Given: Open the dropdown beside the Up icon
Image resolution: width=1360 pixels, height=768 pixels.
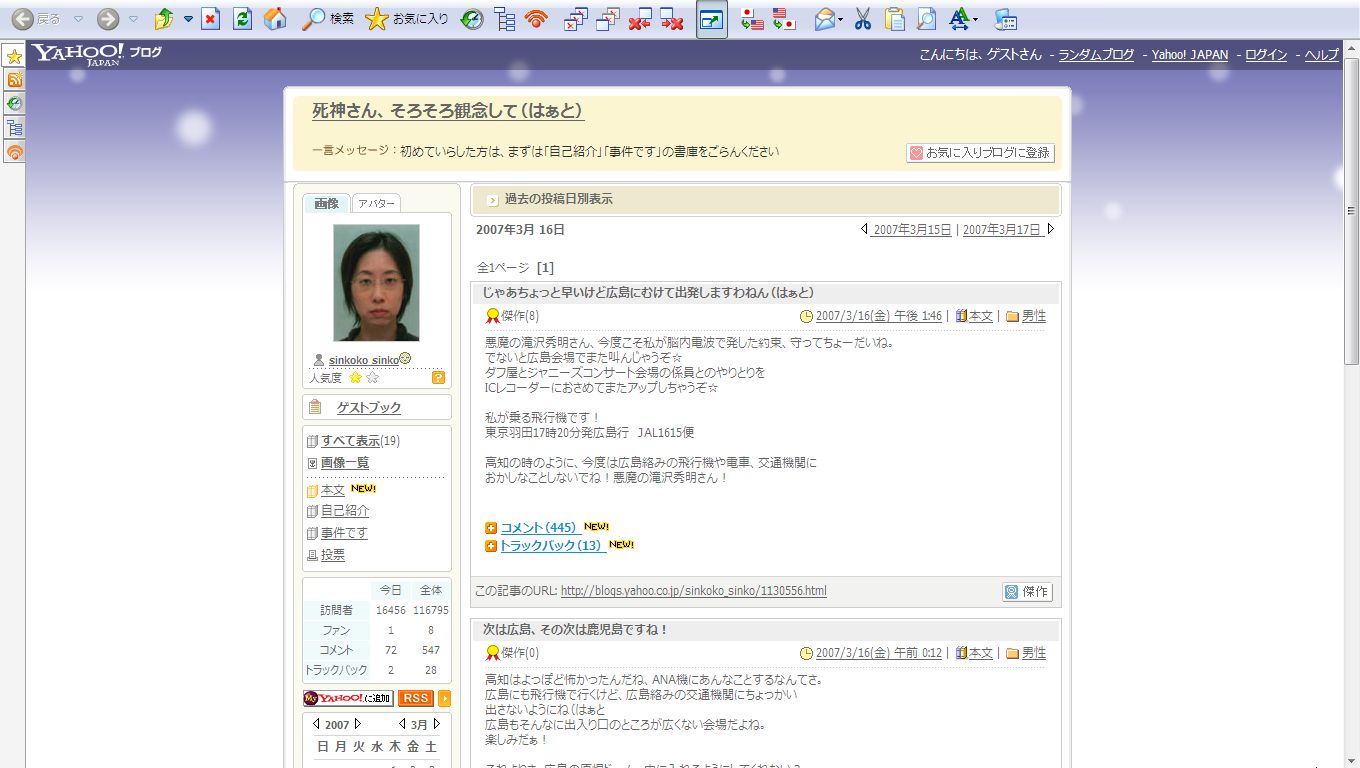Looking at the screenshot, I should 187,19.
